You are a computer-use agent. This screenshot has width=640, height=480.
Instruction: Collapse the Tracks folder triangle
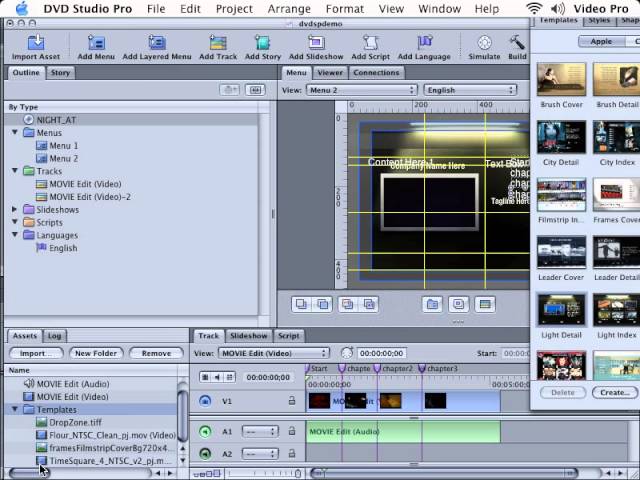[15, 171]
